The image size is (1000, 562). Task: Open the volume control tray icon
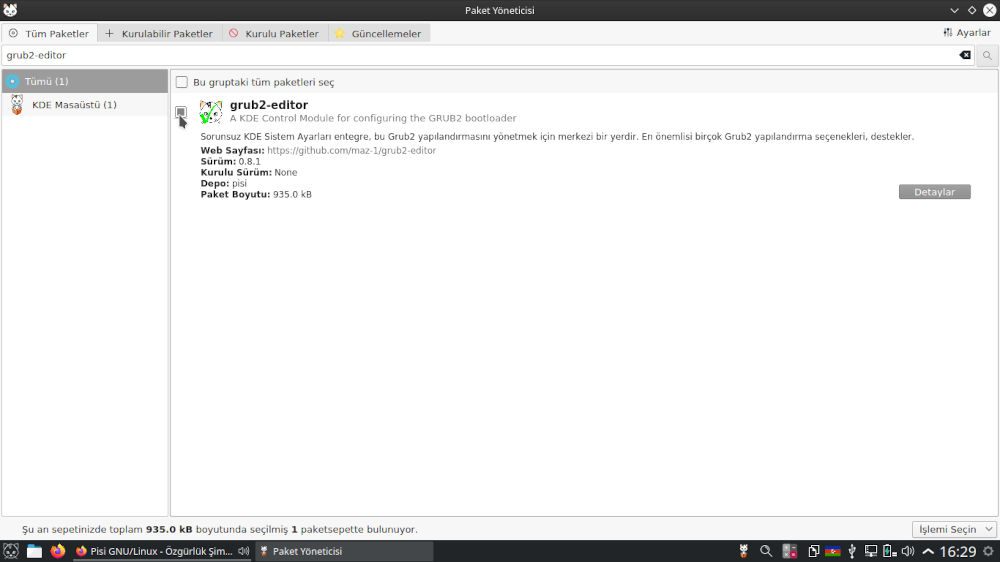(908, 551)
